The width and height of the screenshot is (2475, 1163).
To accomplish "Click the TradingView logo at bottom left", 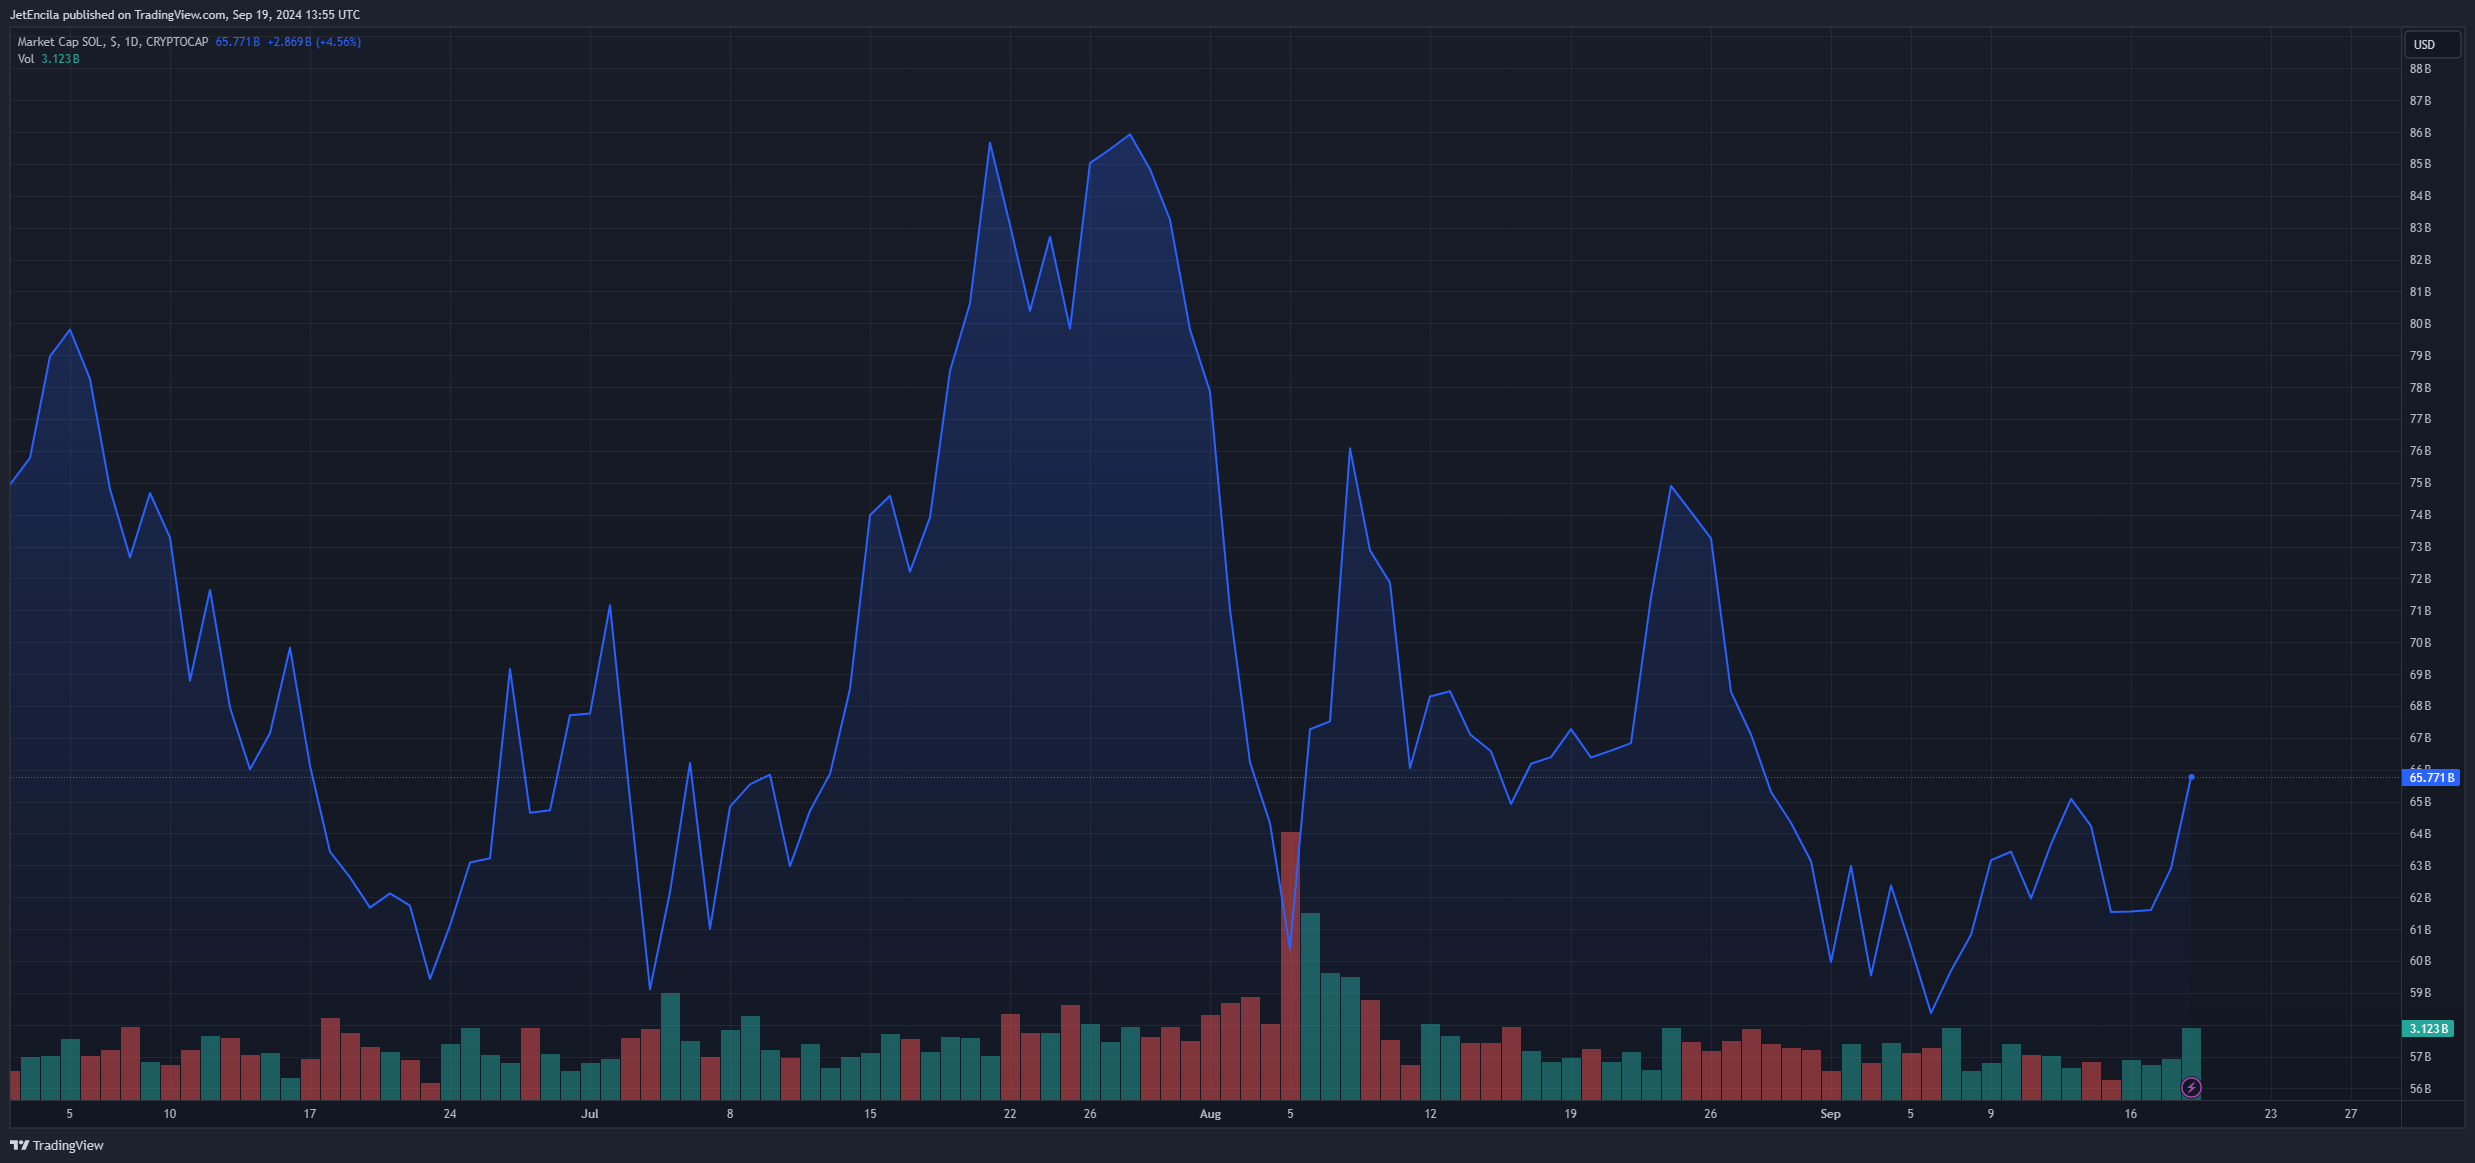I will pos(57,1145).
